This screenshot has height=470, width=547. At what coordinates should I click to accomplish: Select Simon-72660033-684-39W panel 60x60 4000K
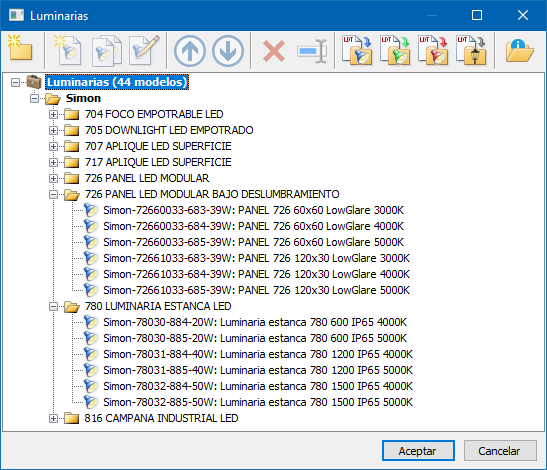(x=253, y=226)
